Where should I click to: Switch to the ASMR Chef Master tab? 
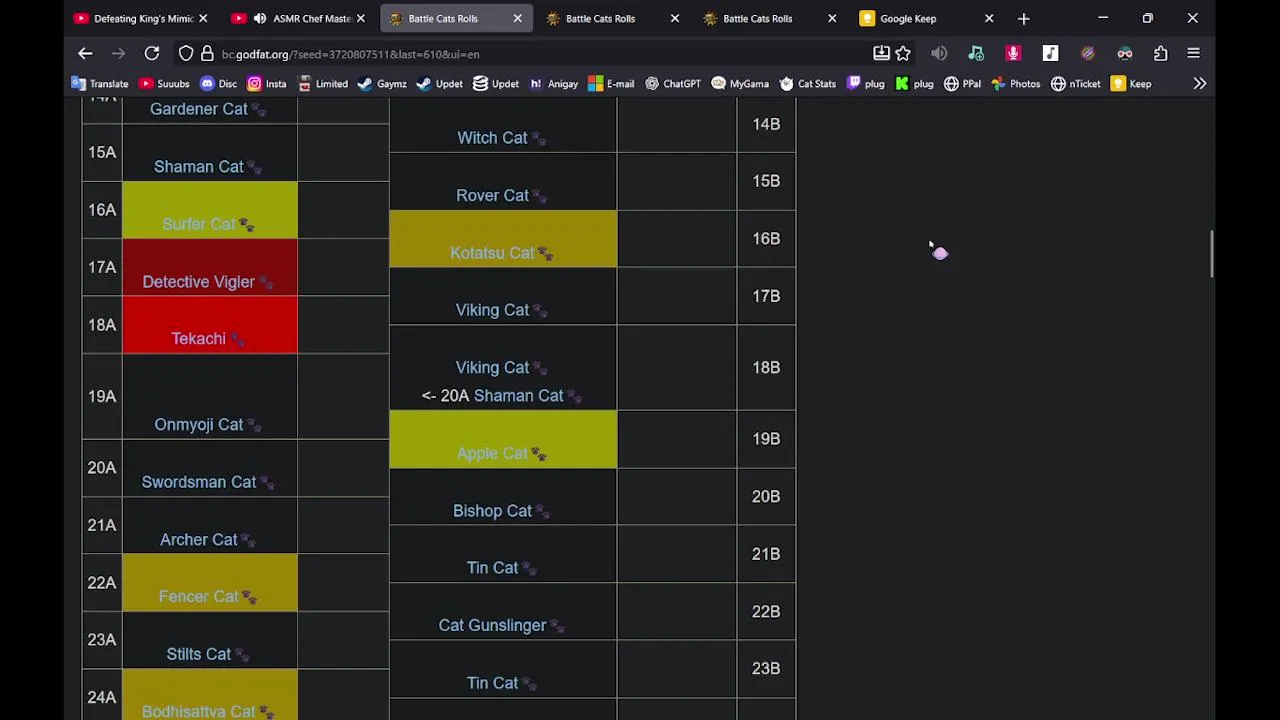[x=299, y=18]
